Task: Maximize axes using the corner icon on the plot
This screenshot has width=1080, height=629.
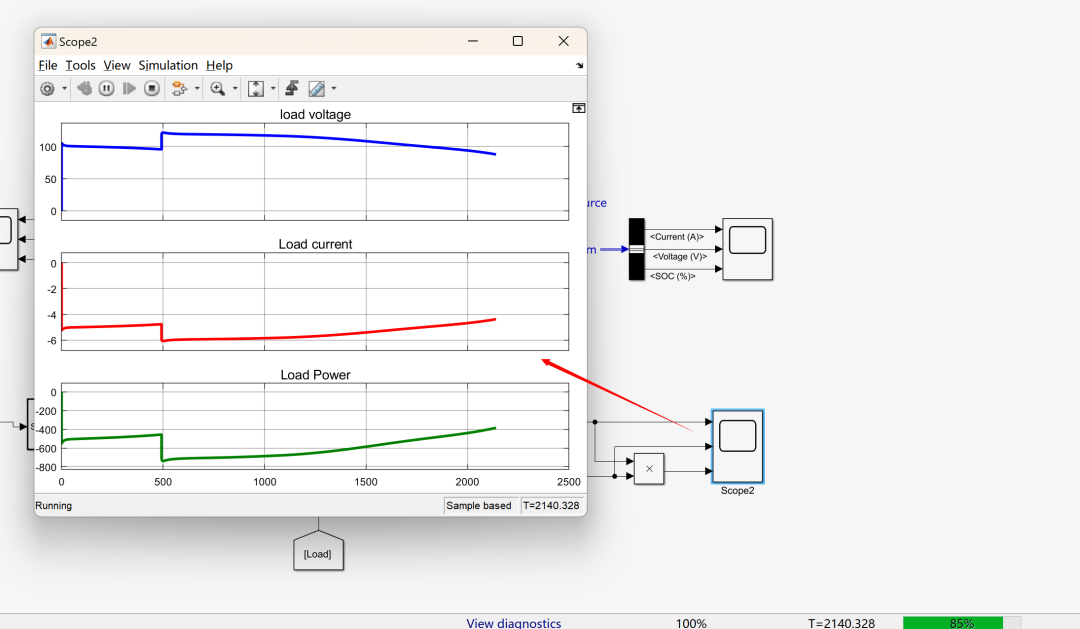Action: 578,108
